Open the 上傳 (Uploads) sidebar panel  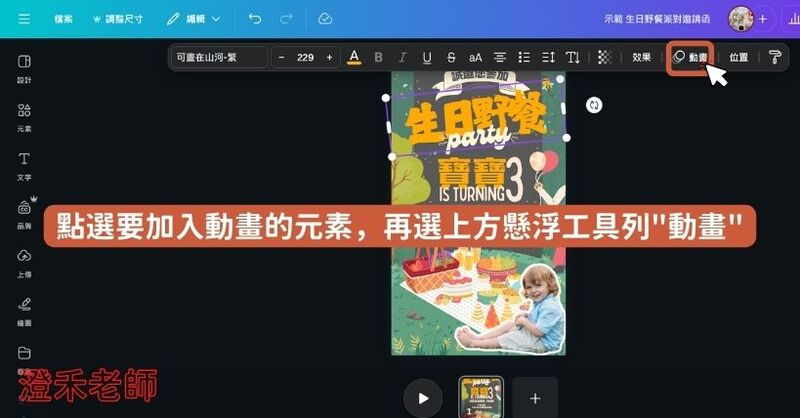pyautogui.click(x=24, y=262)
